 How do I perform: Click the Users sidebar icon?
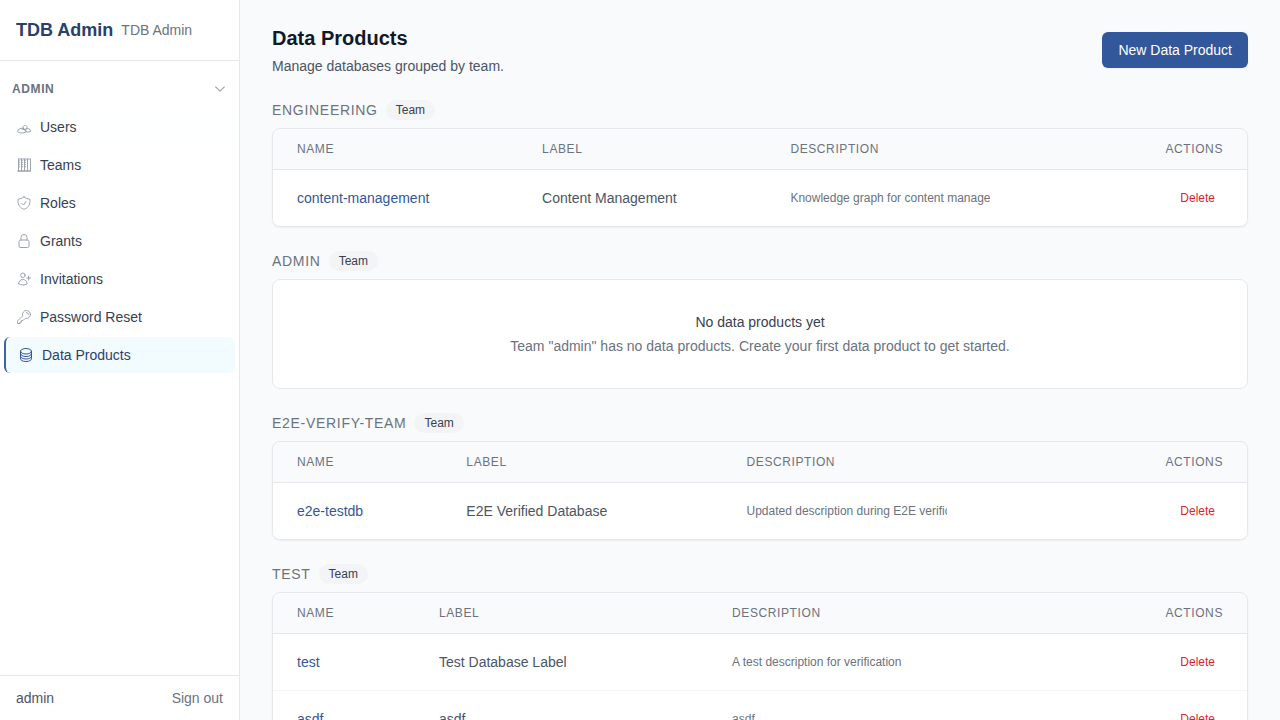[x=24, y=128]
